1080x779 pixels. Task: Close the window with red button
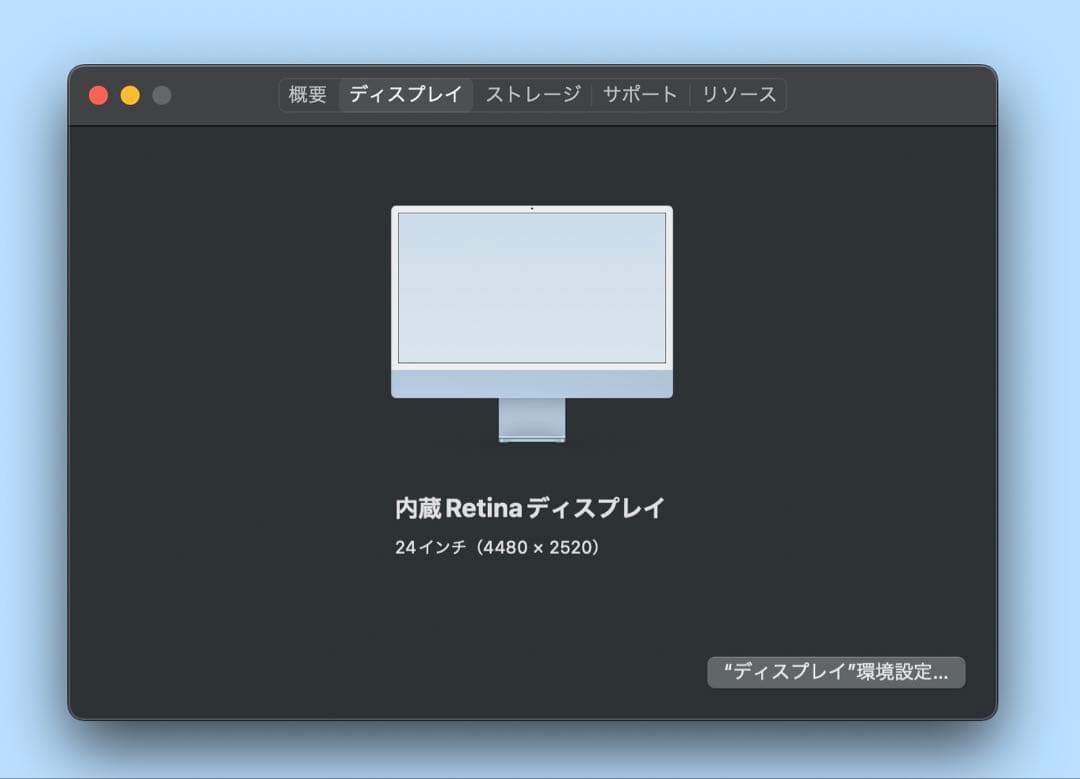click(98, 95)
